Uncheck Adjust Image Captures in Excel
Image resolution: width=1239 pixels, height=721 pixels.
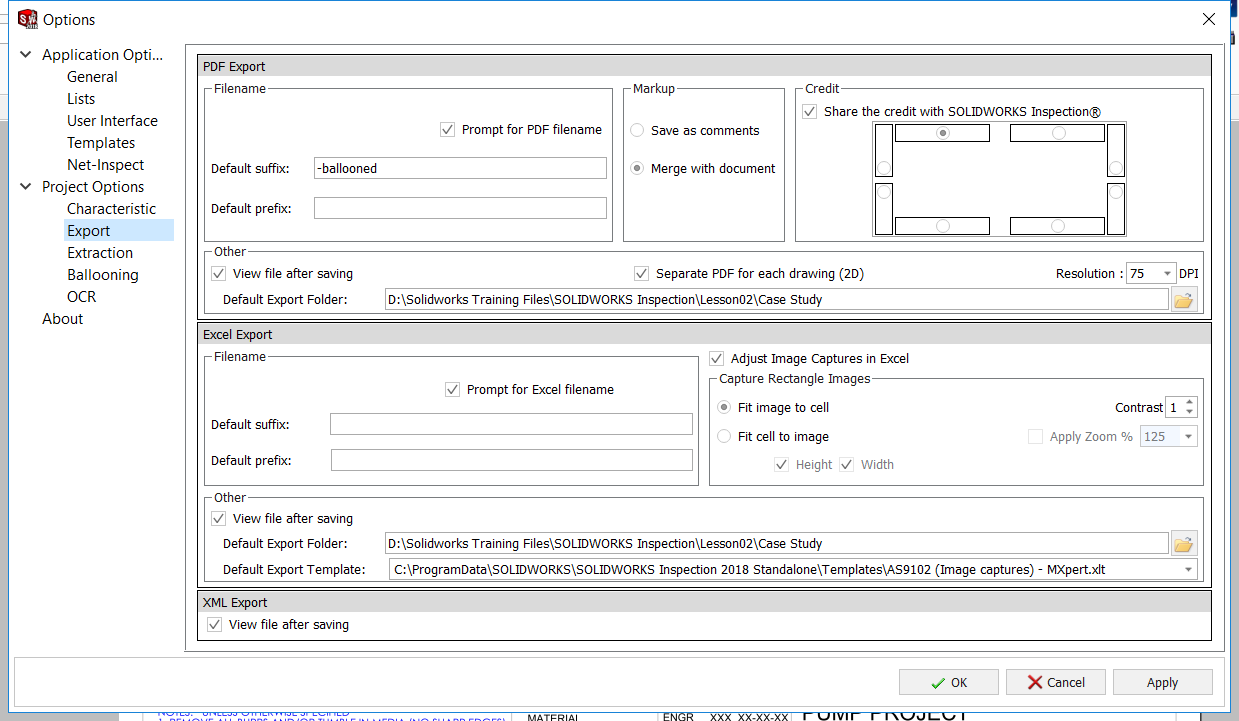[x=716, y=358]
